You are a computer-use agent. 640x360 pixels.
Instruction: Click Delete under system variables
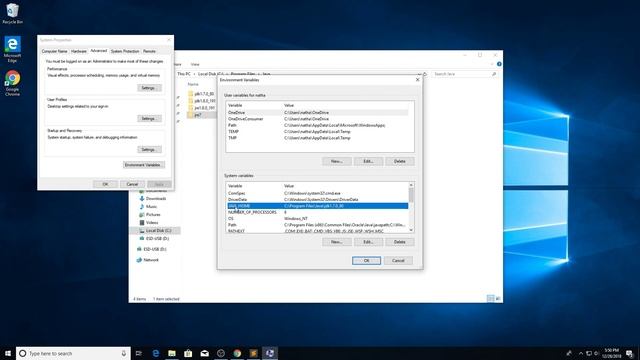click(400, 242)
